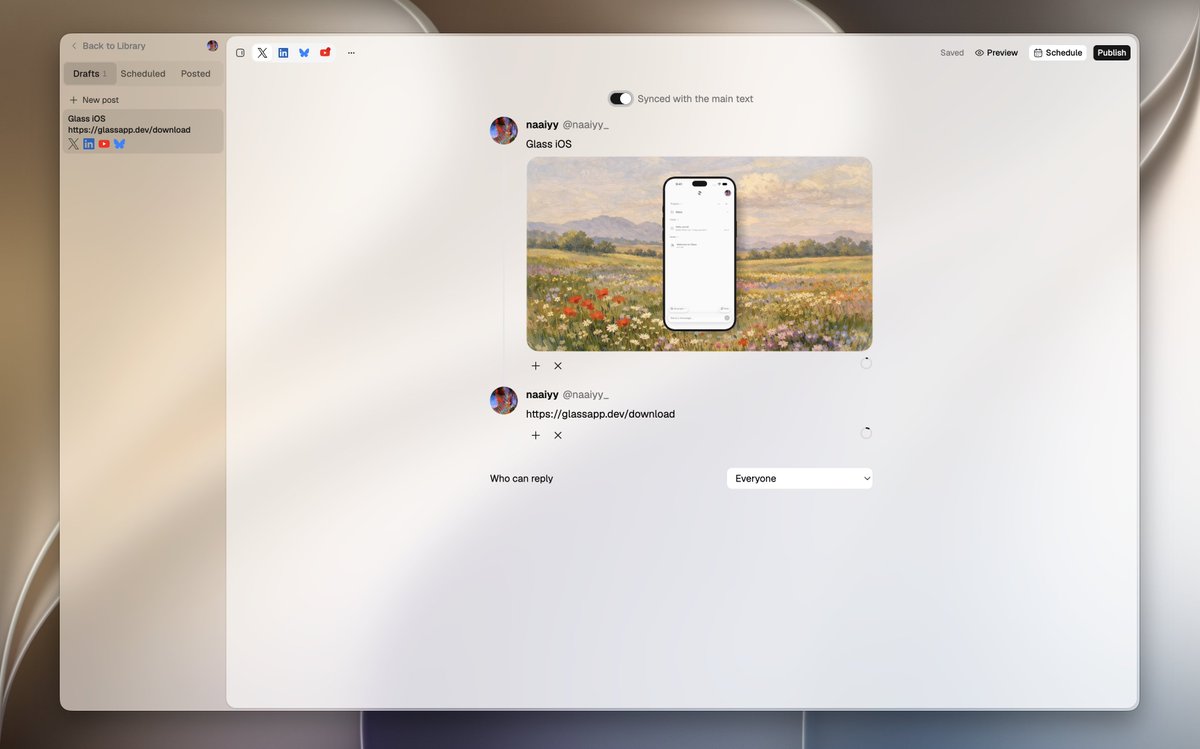Open the Glass iOS draft in the sidebar
Viewport: 1200px width, 749px height.
coord(141,131)
